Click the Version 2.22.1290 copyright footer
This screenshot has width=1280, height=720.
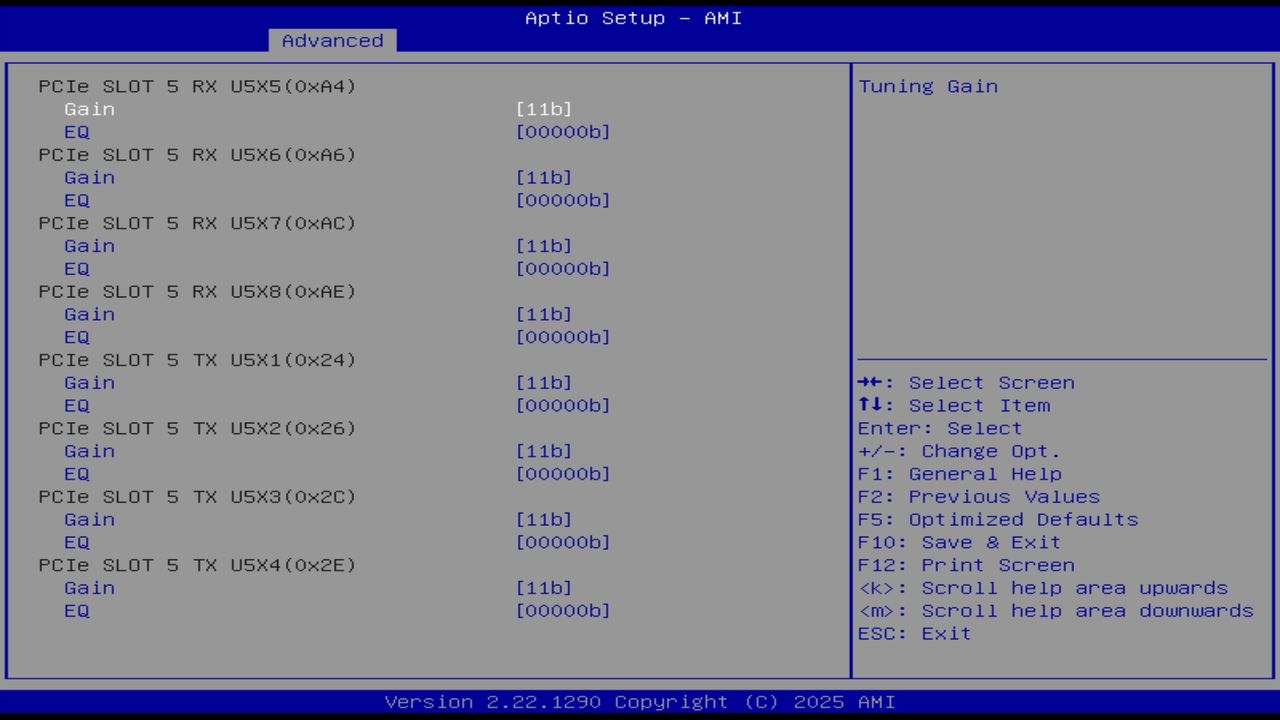[x=640, y=702]
